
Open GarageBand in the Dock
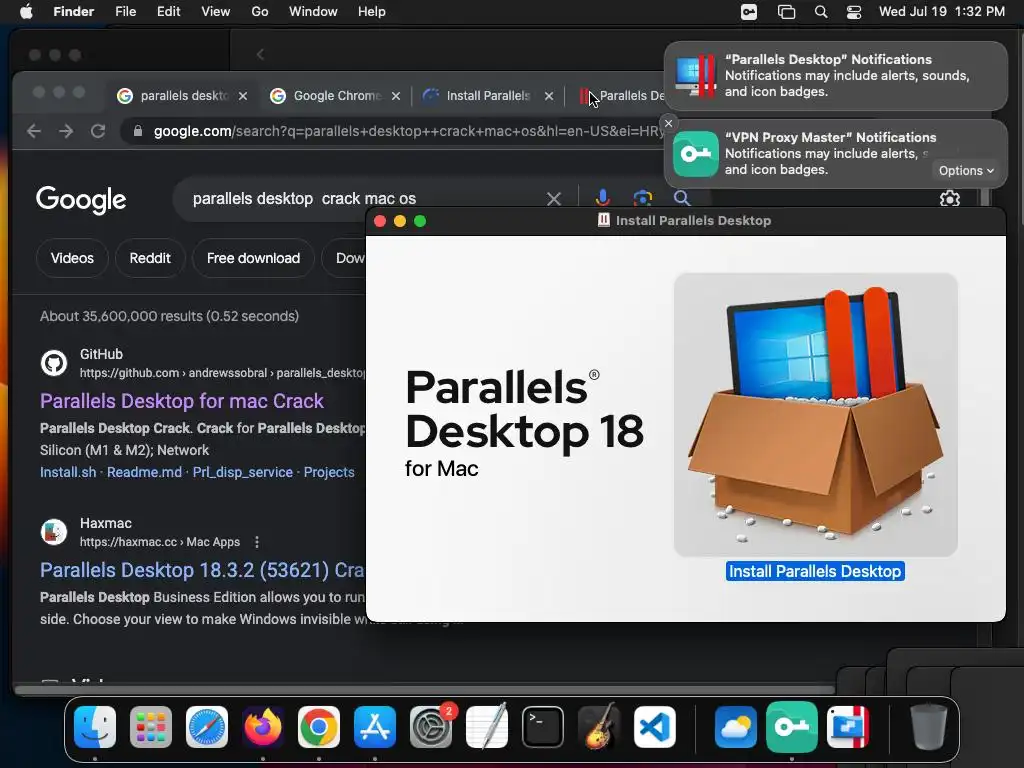pyautogui.click(x=599, y=727)
